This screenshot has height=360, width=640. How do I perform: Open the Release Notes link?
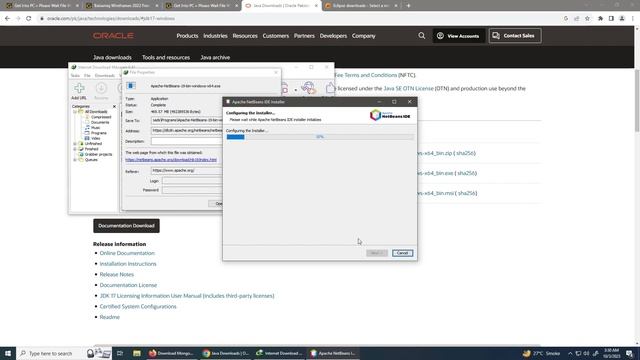117,274
